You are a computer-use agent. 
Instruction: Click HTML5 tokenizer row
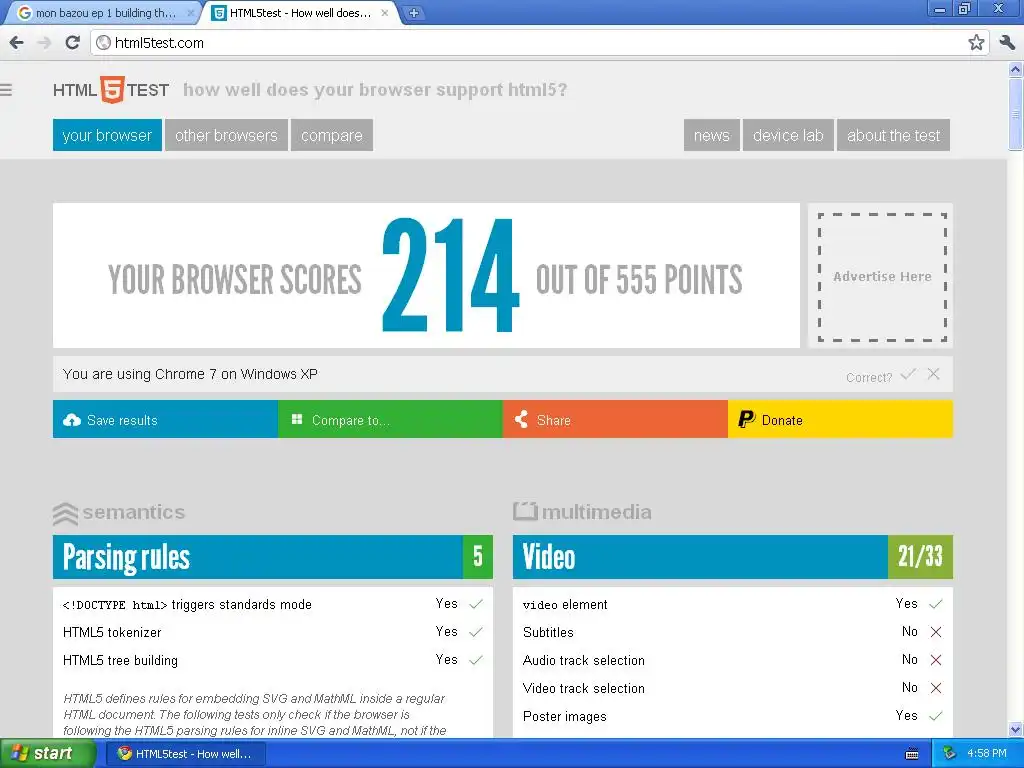tap(273, 632)
